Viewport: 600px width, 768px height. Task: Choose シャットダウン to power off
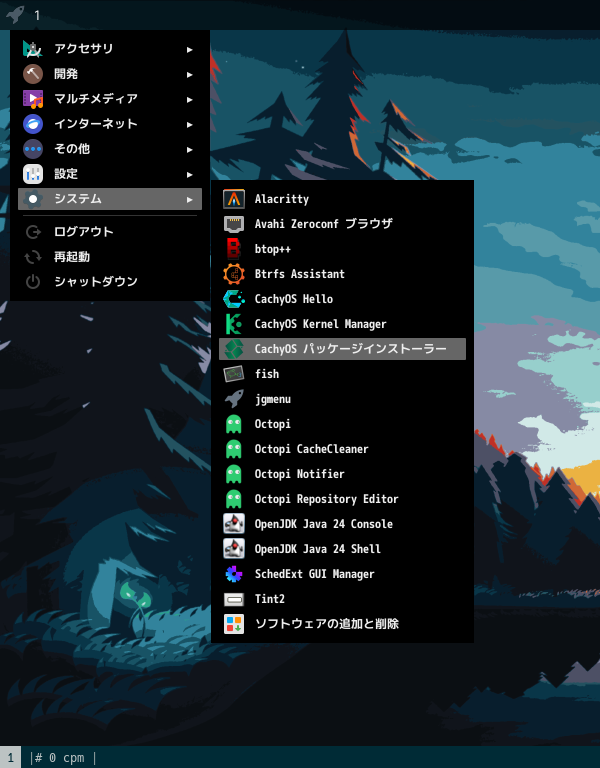click(x=110, y=282)
